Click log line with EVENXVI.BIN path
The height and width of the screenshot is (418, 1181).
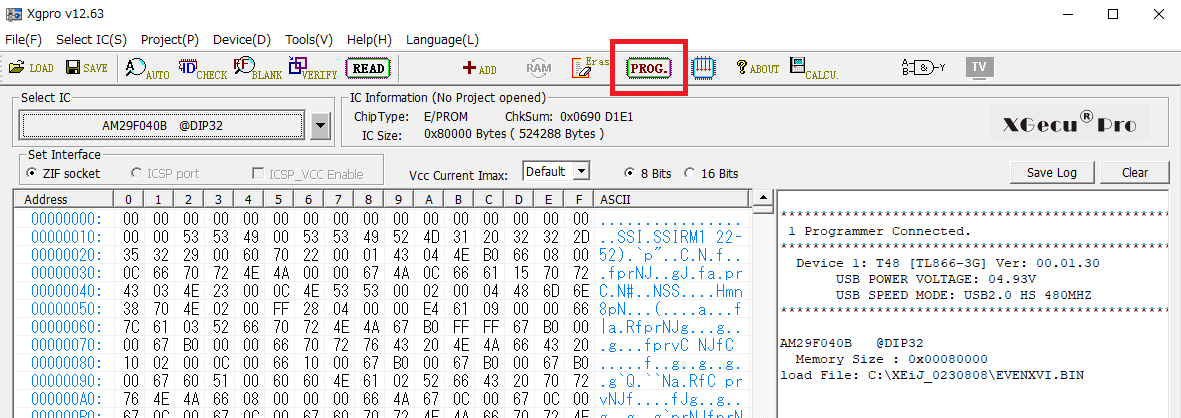click(x=932, y=374)
